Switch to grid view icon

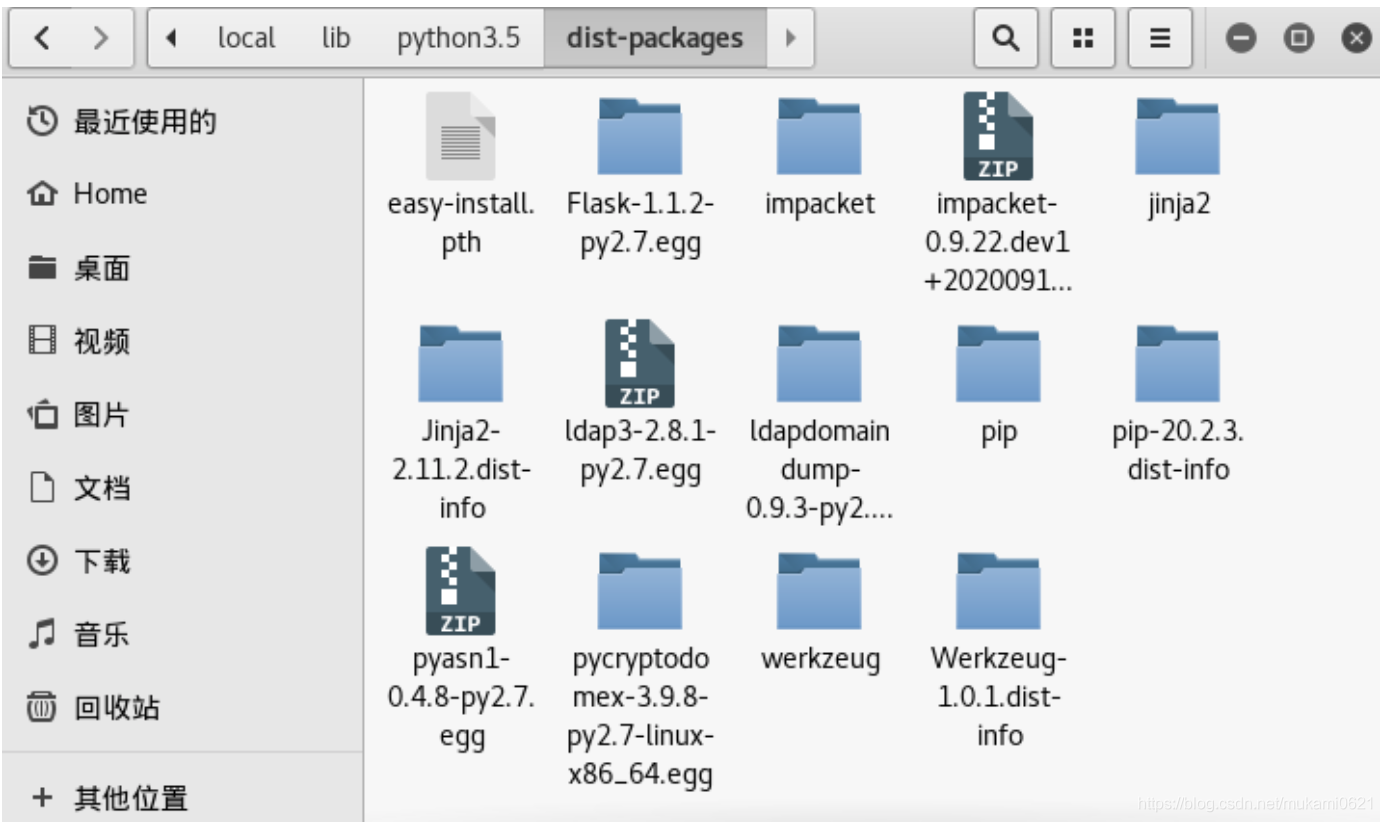[1082, 38]
